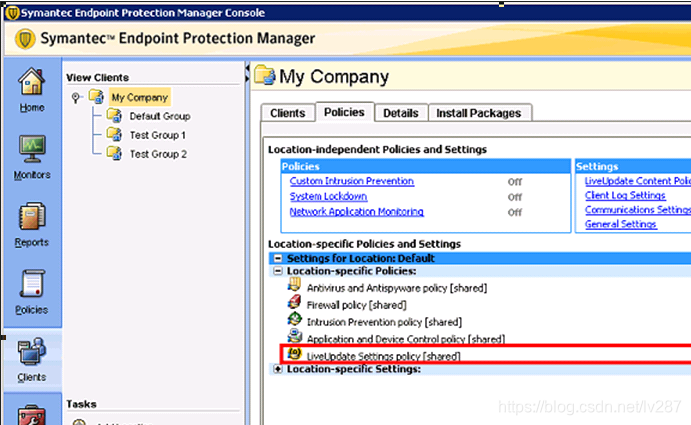Switch to the Install Packages tab

pos(479,113)
